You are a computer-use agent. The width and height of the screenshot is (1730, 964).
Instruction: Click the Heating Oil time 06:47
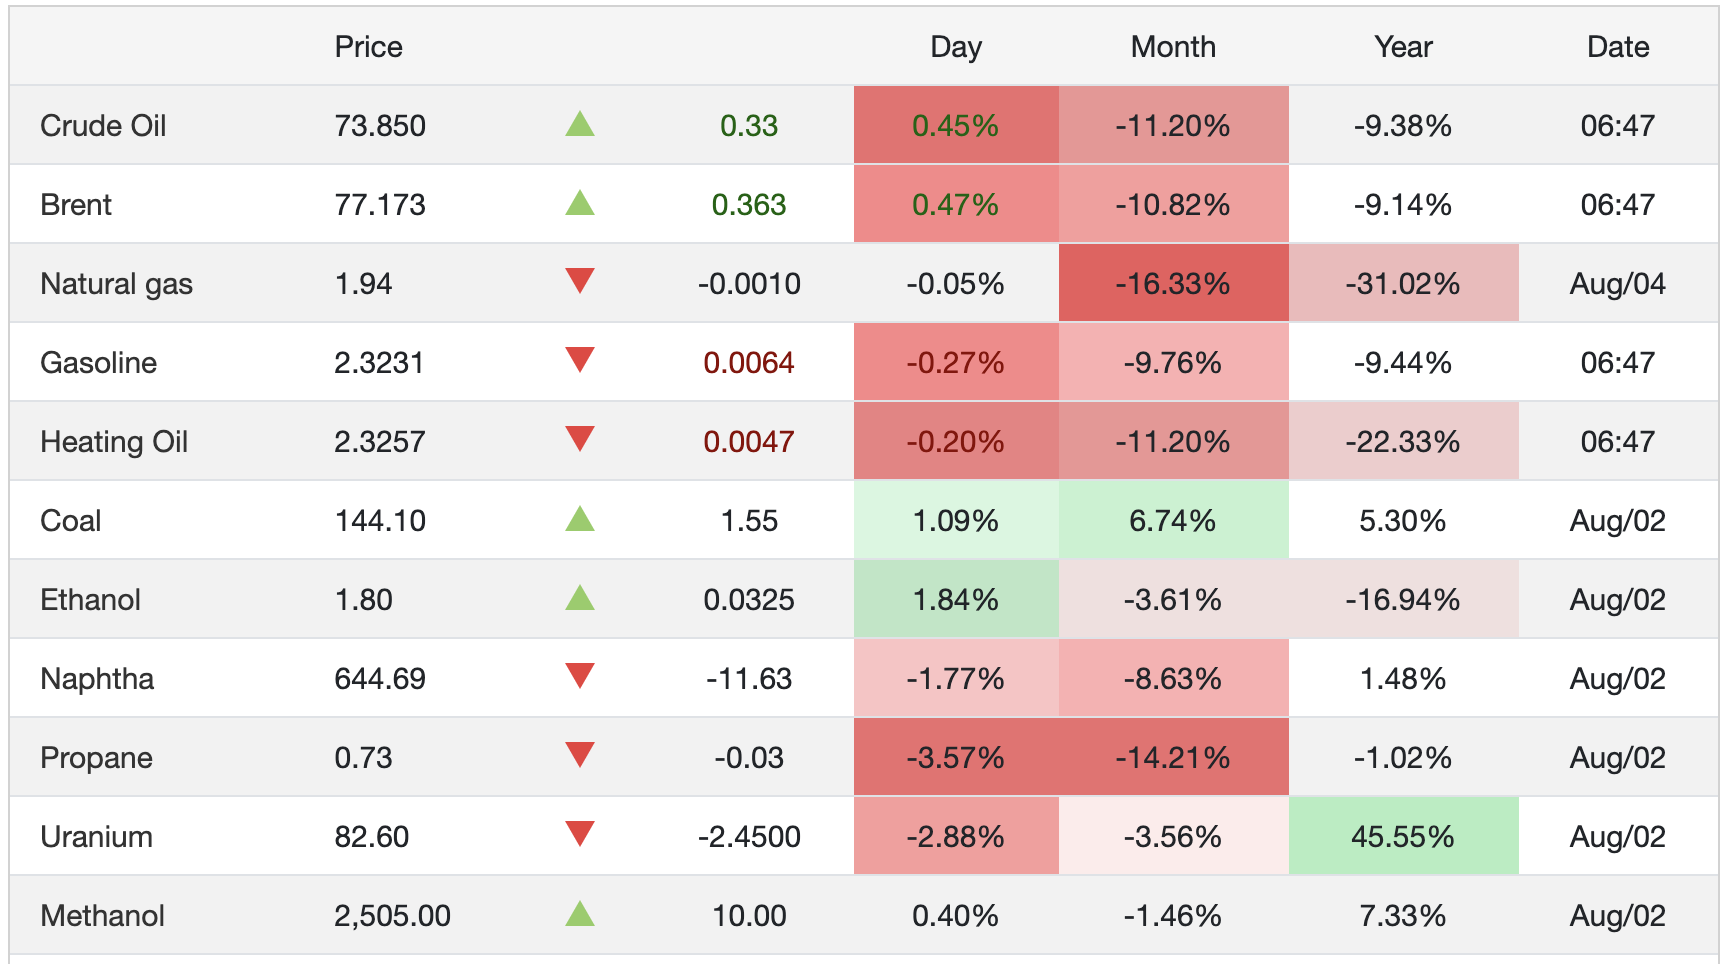coord(1618,442)
